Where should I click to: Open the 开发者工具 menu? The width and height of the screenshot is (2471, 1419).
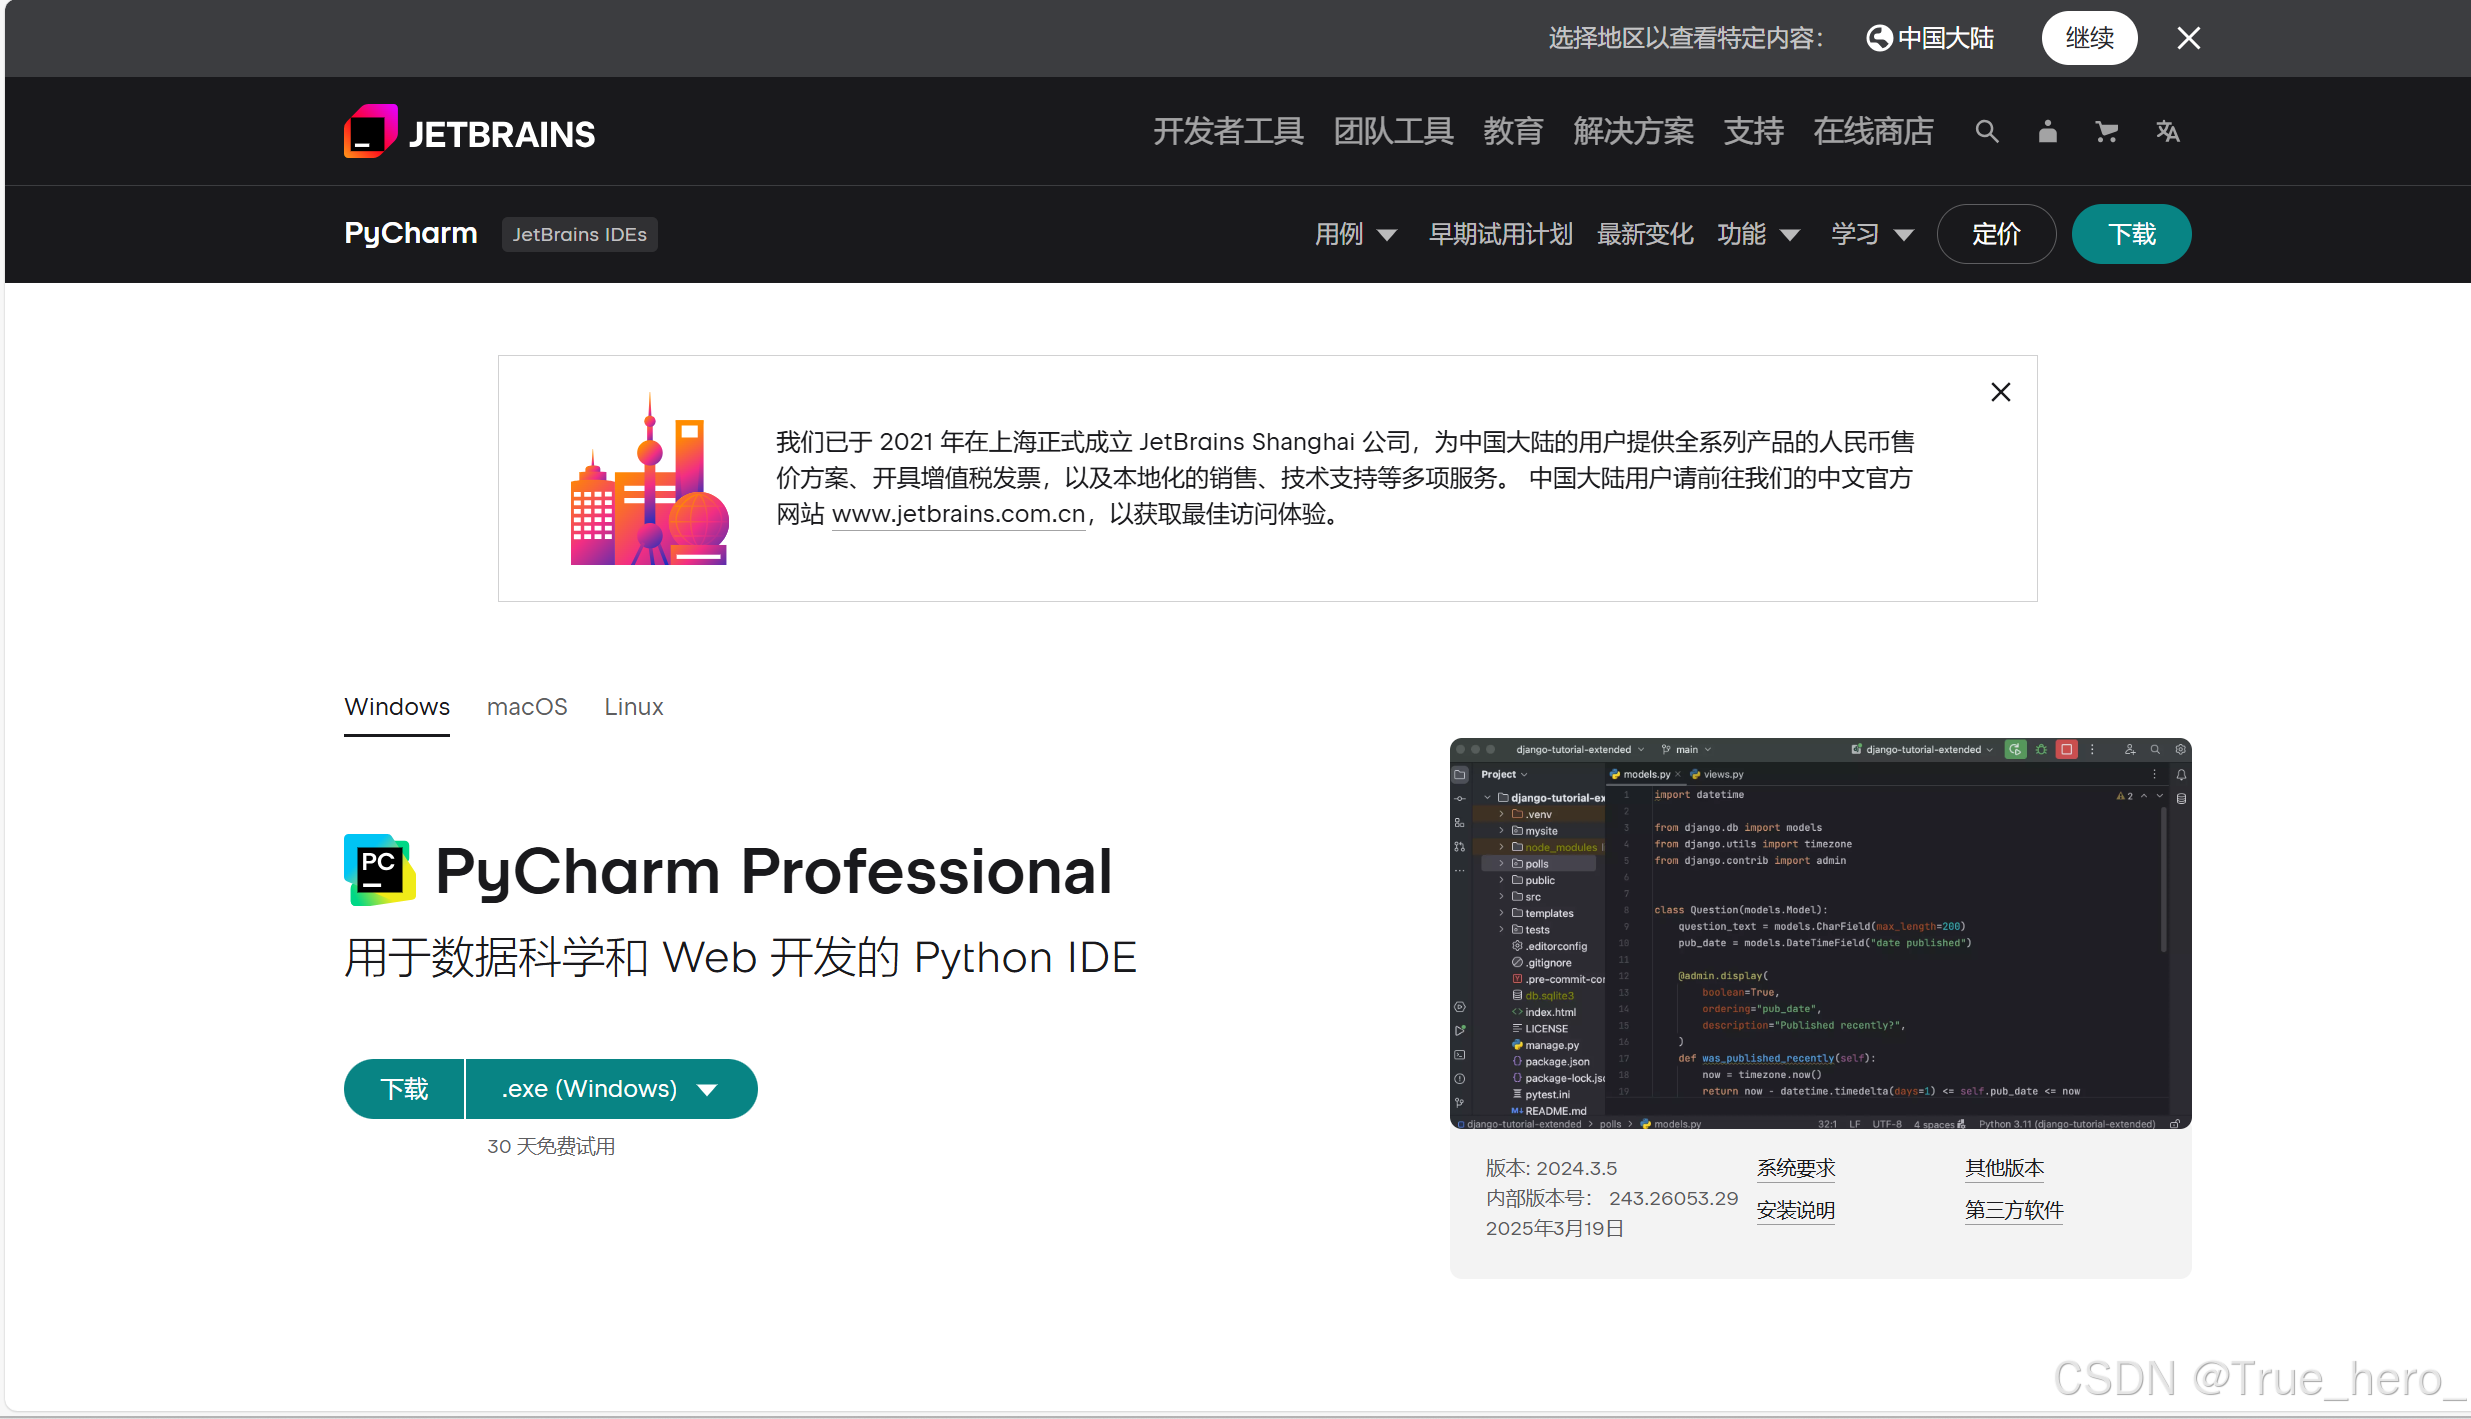(x=1228, y=131)
